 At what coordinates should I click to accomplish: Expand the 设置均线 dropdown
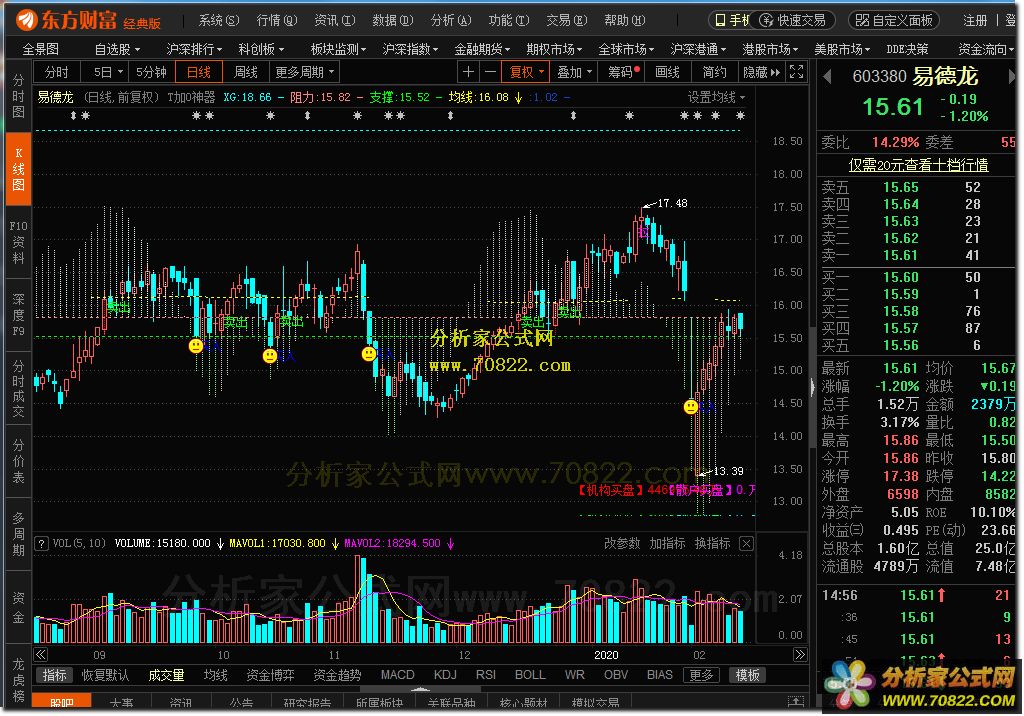(x=716, y=97)
